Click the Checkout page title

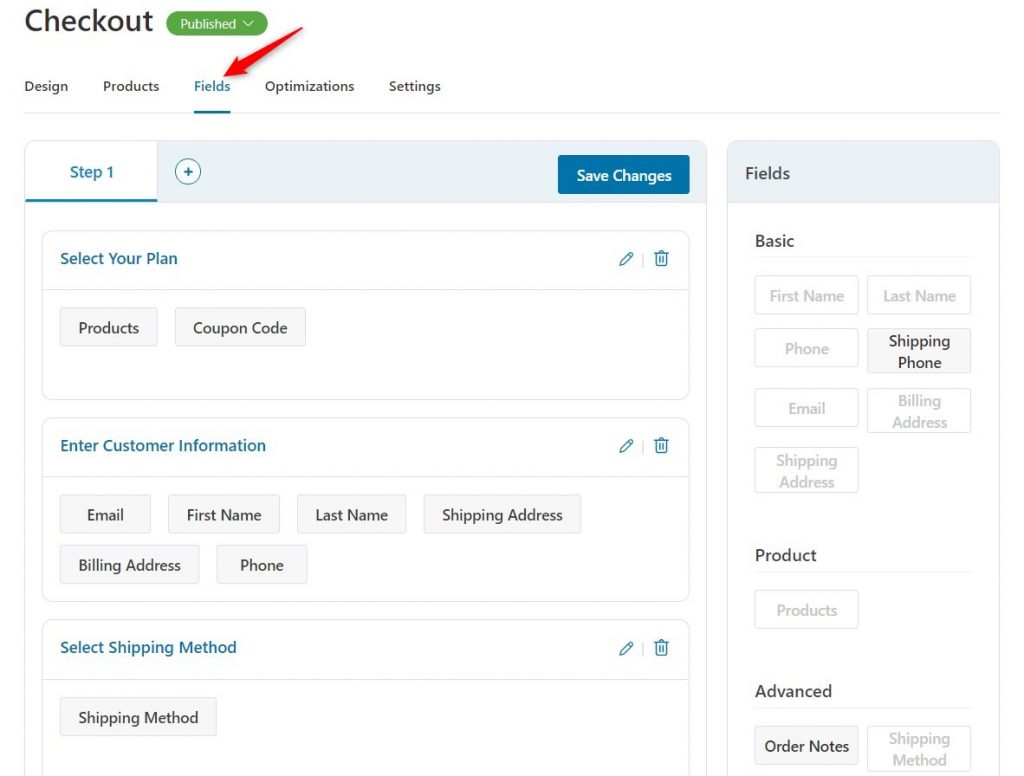pyautogui.click(x=89, y=21)
